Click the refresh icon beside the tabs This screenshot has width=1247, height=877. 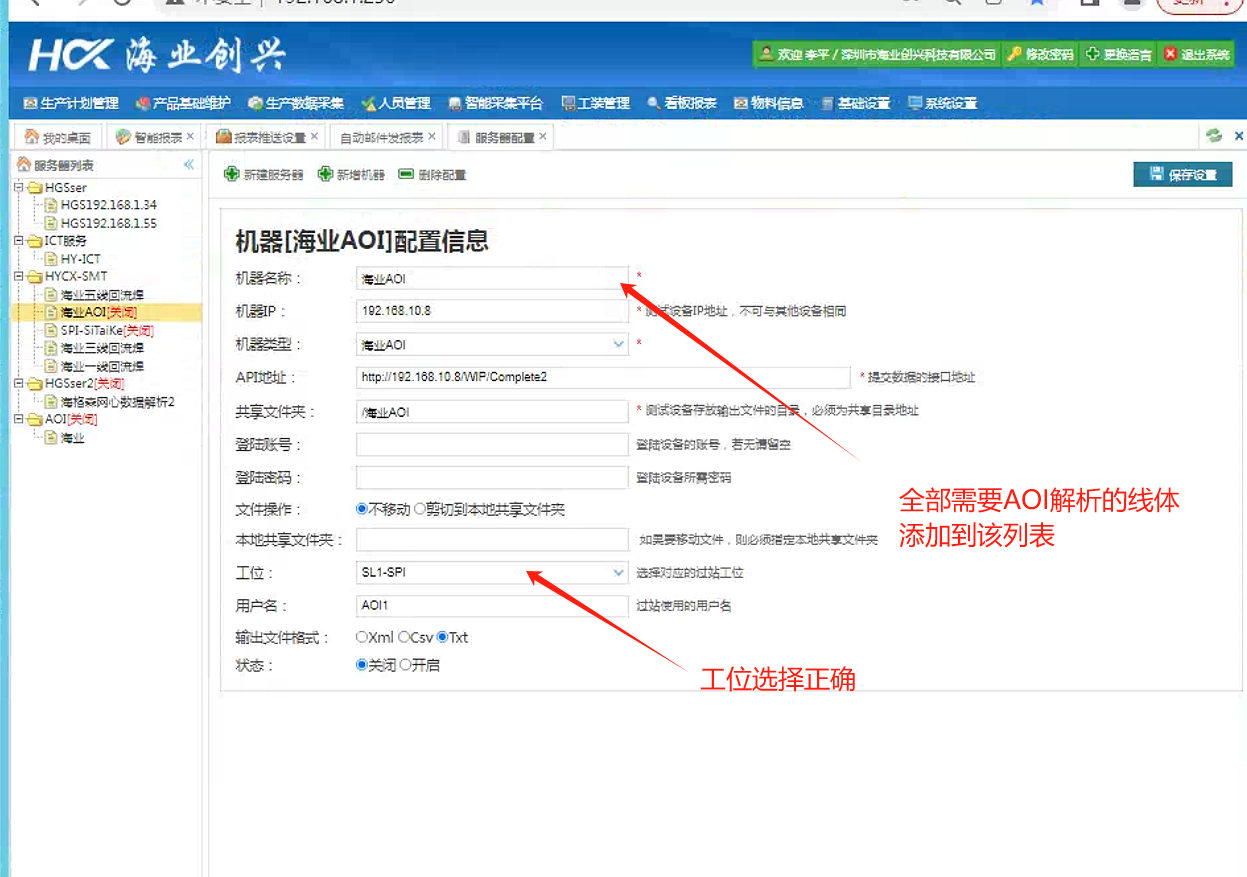point(1214,136)
